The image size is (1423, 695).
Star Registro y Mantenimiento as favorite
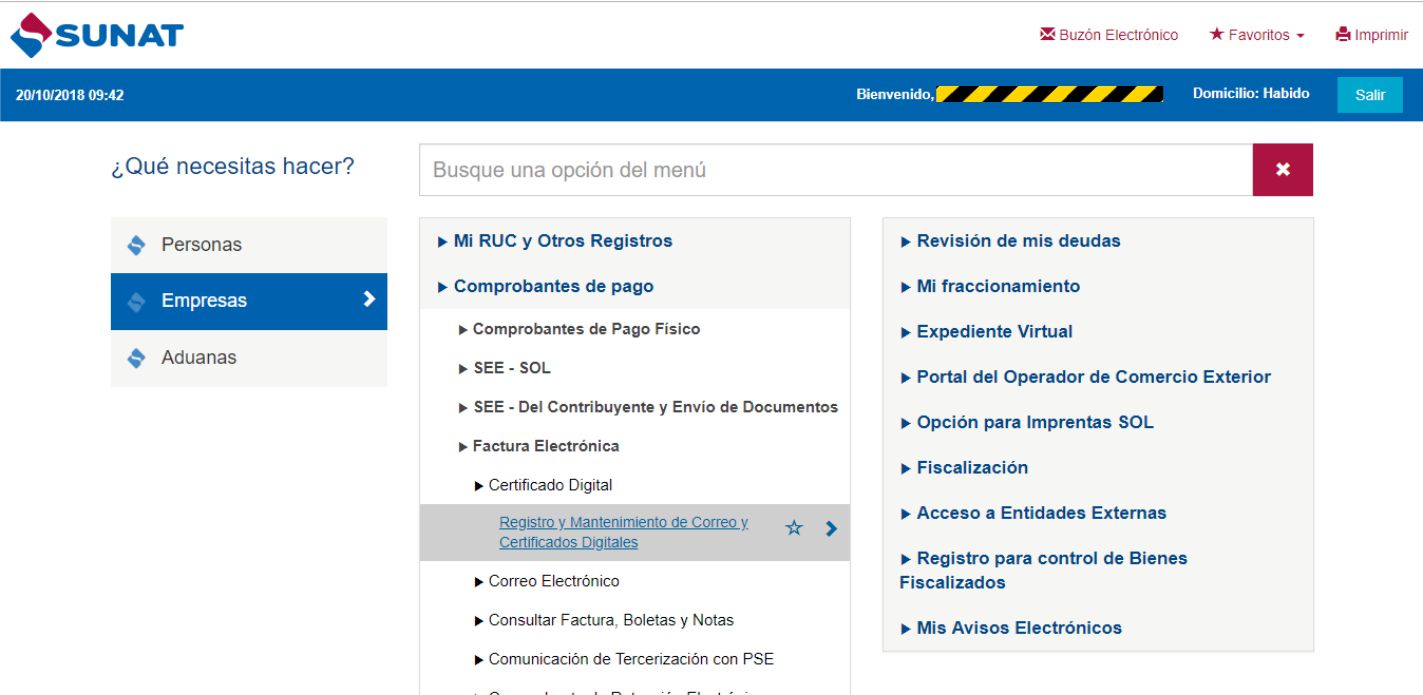(x=794, y=529)
